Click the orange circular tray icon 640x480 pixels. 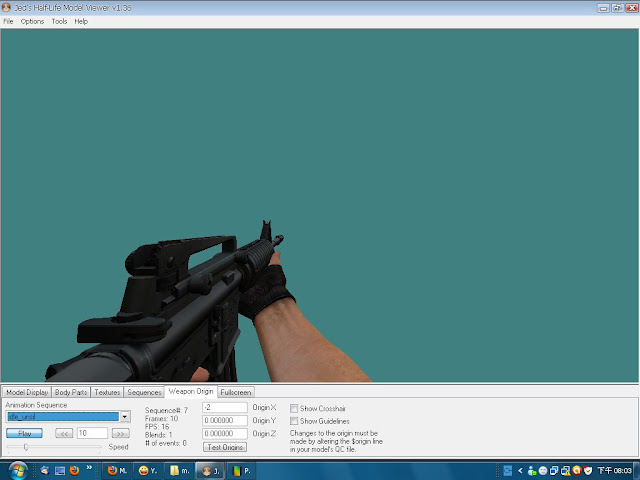tap(576, 471)
